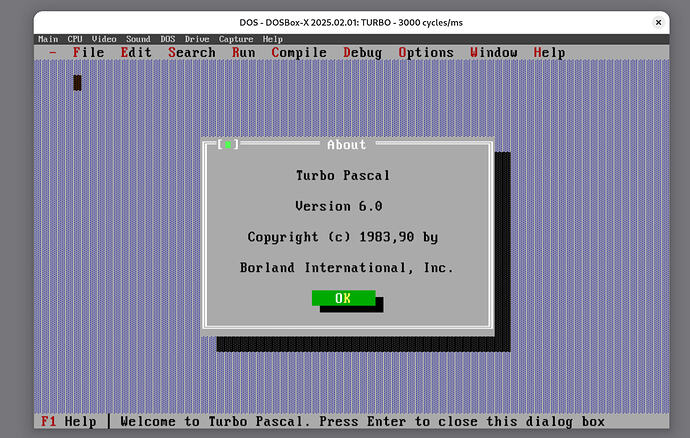Open DOSBox-X Main menu
Viewport: 690px width, 438px height.
click(48, 39)
